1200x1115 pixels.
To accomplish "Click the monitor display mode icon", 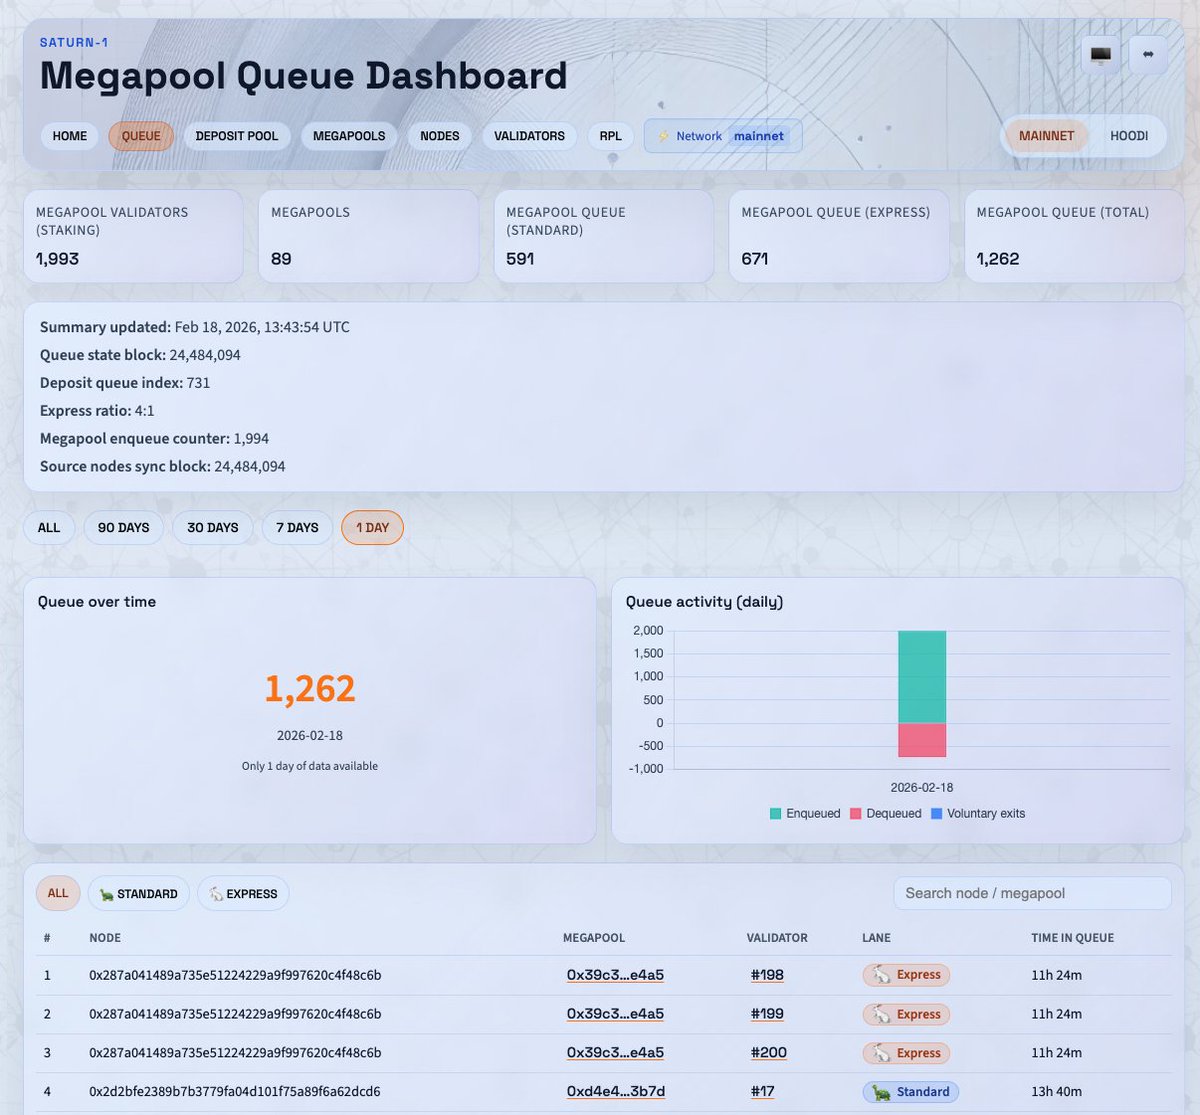I will tap(1101, 55).
